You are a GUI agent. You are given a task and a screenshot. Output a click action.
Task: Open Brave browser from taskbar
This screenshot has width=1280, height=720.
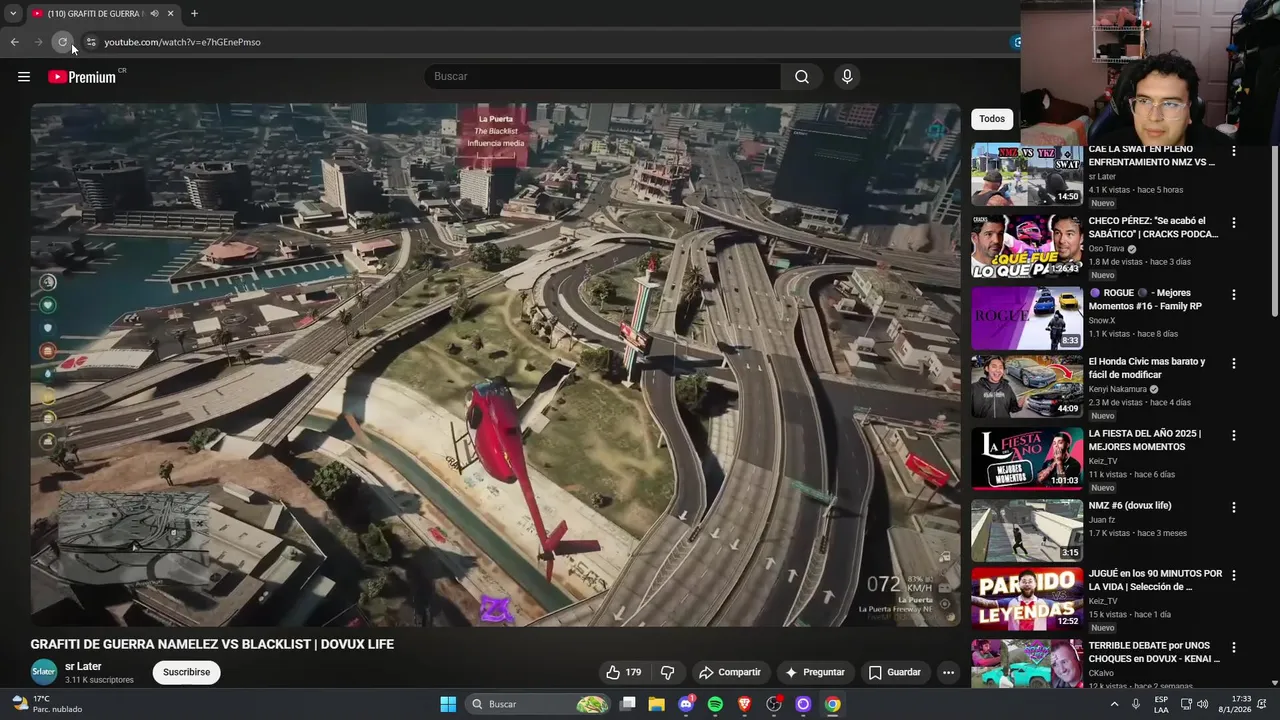coord(744,704)
